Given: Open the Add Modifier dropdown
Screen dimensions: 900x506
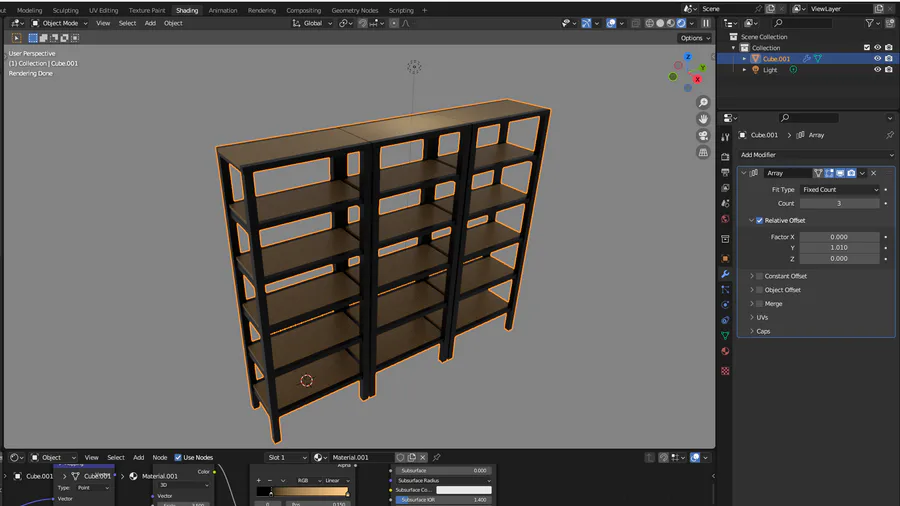Looking at the screenshot, I should (x=816, y=155).
